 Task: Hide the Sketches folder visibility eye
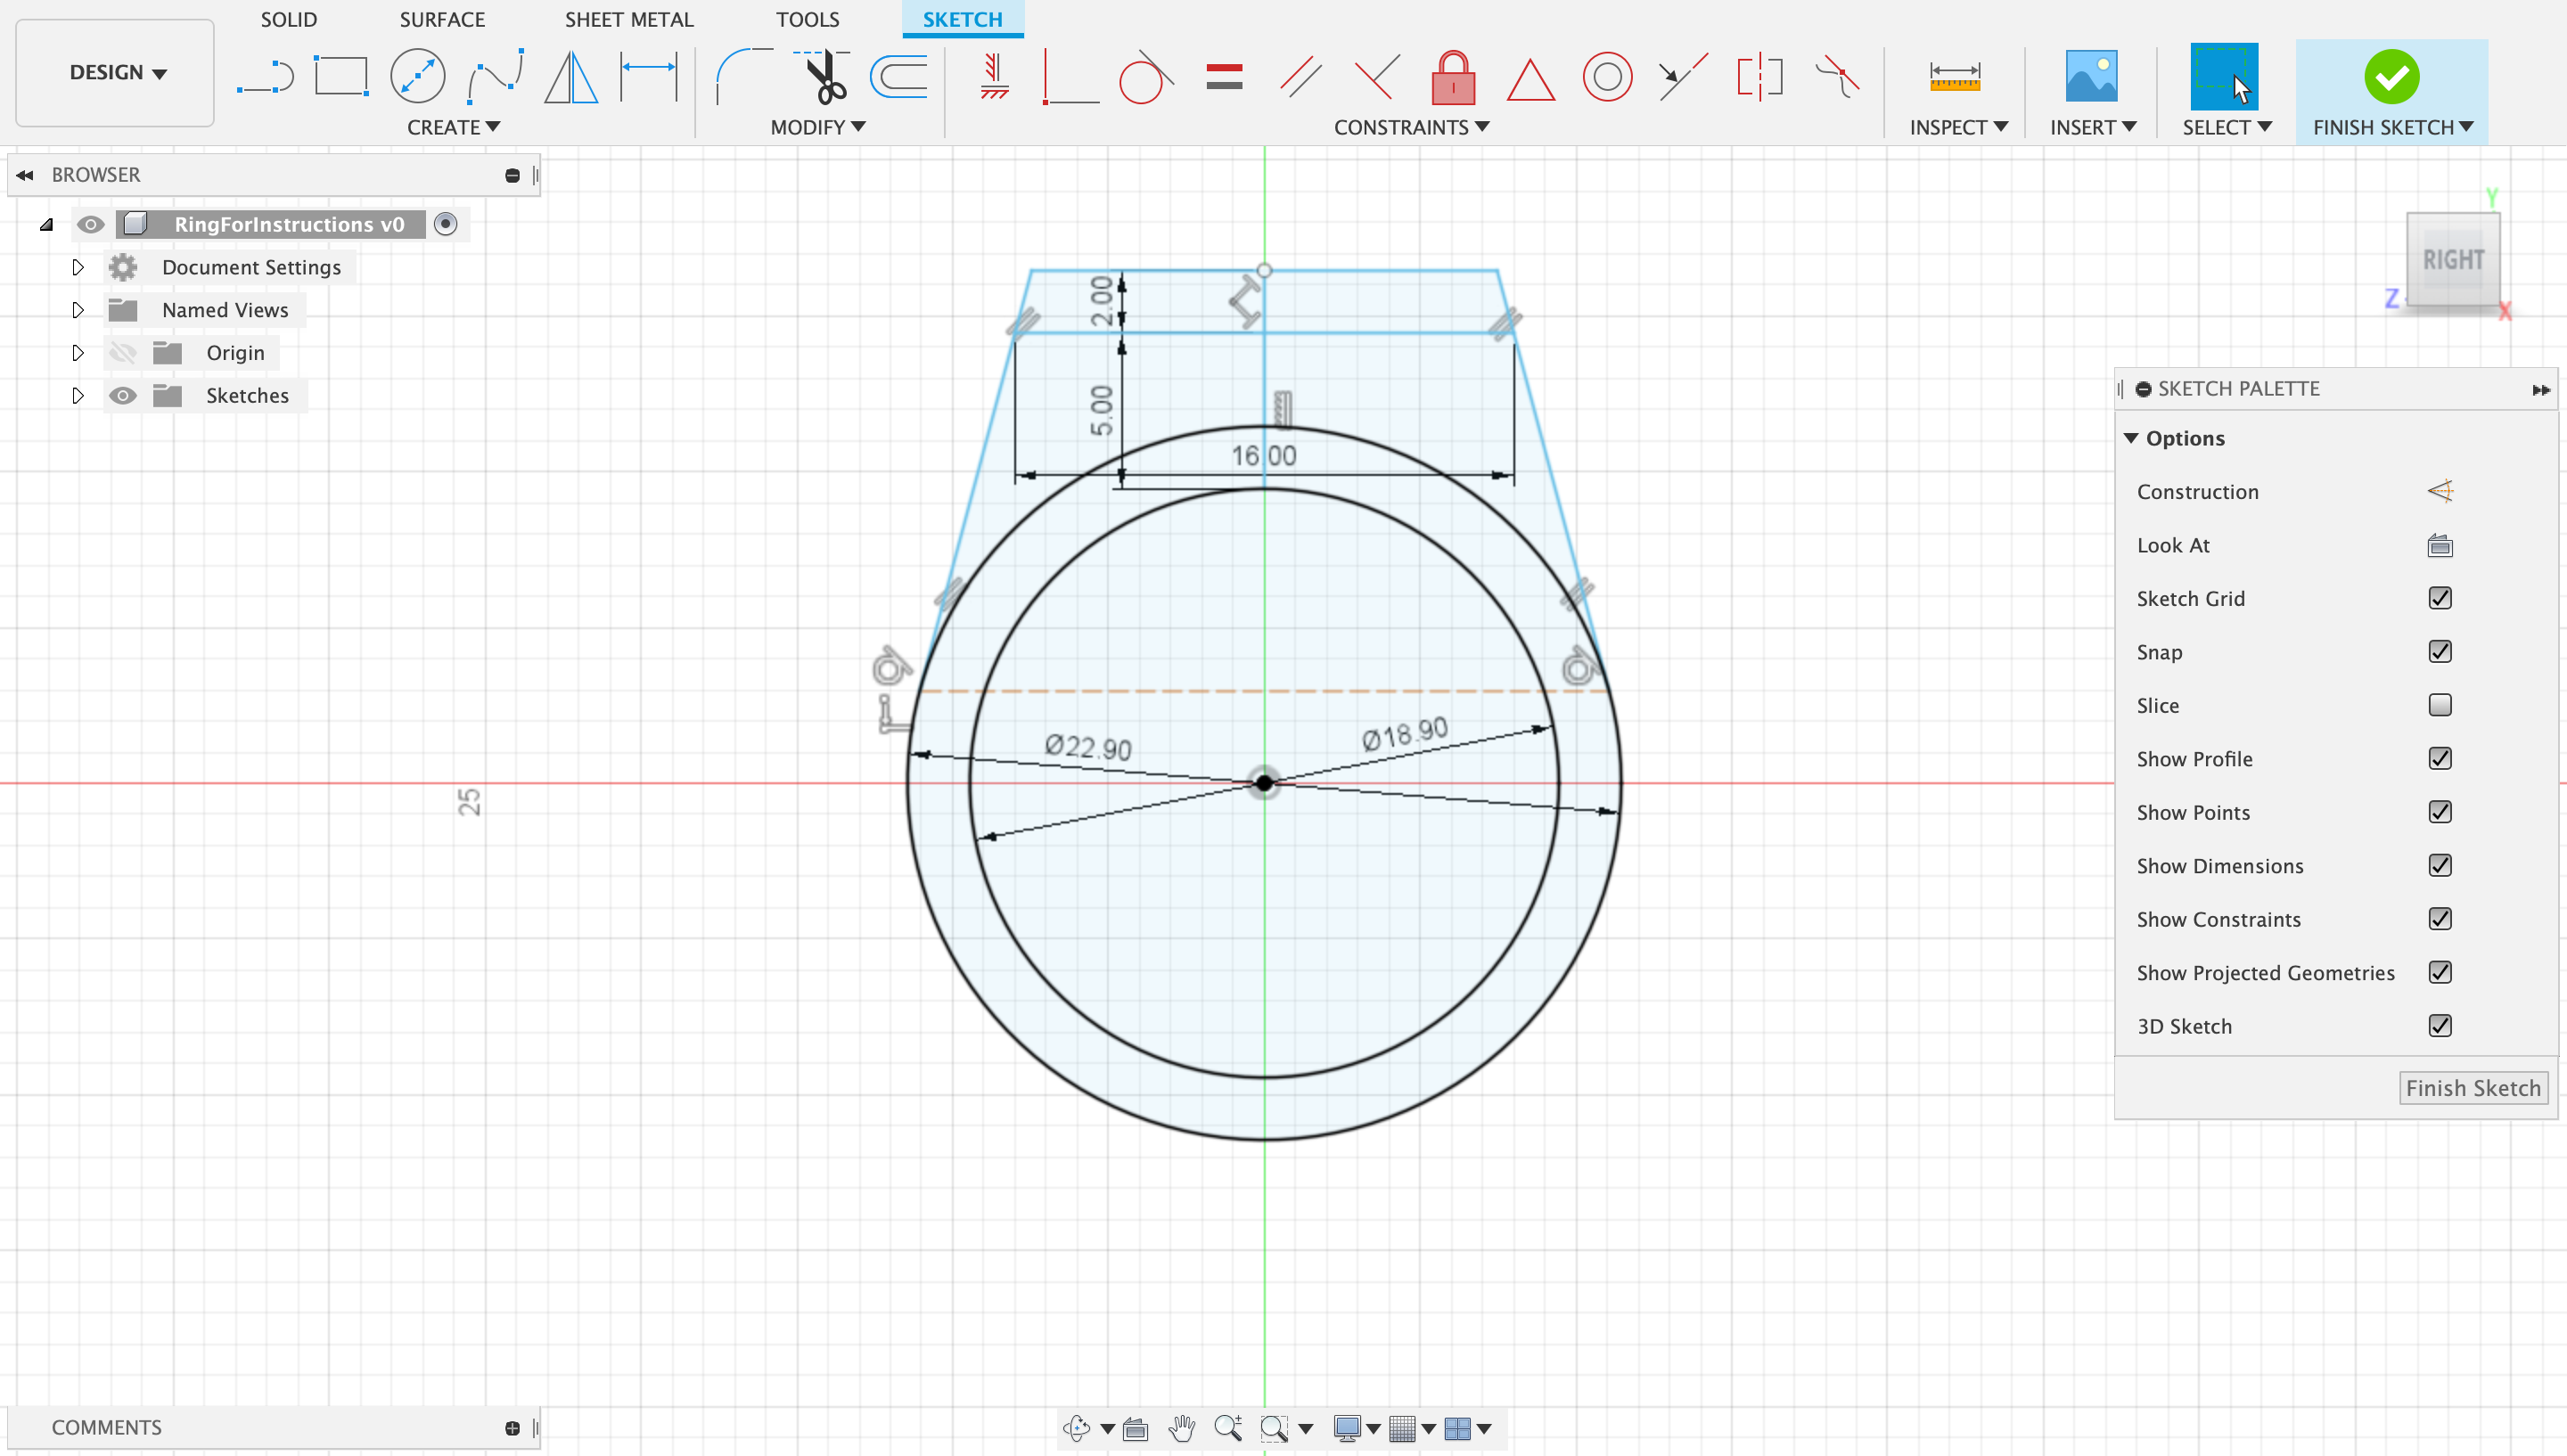click(122, 396)
